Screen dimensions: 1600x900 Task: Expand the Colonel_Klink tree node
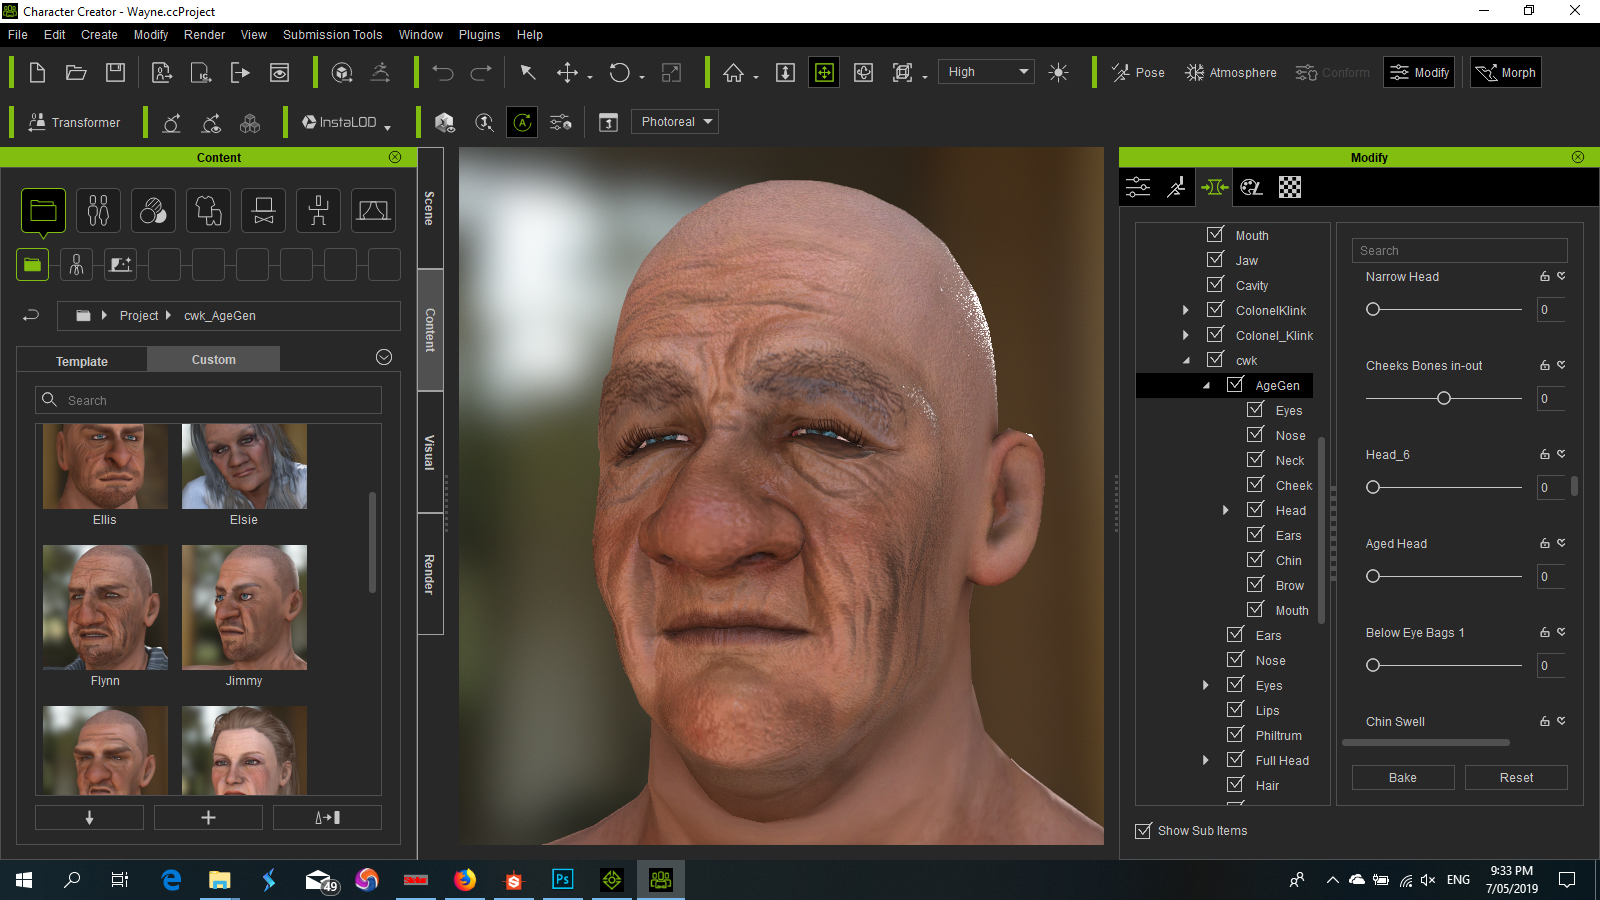coord(1186,335)
